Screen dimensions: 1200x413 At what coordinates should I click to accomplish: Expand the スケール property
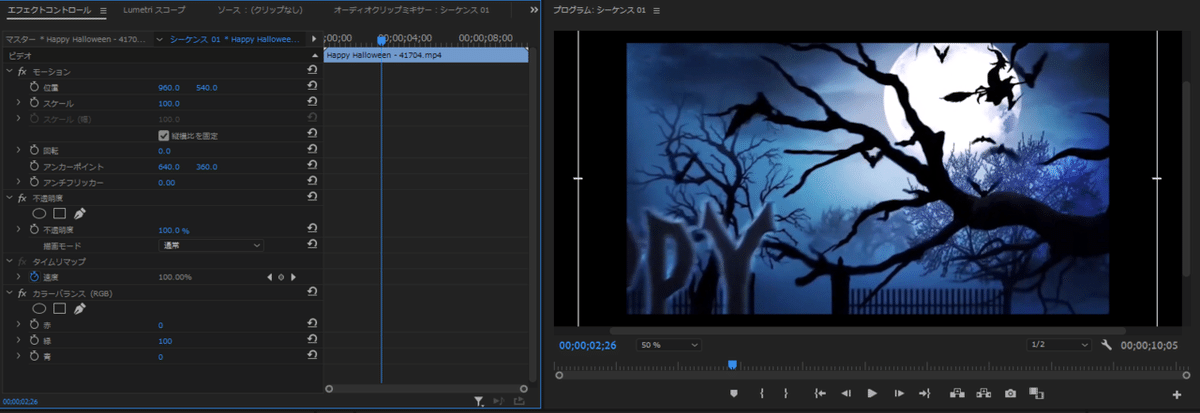(18, 103)
